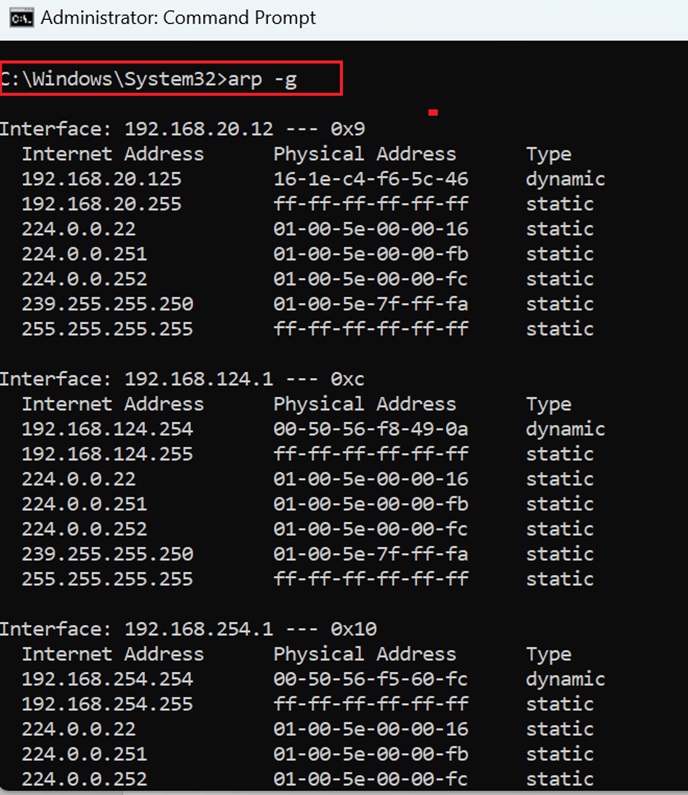Click IP address 192.168.124.255
Viewport: 688px width, 795px height.
[107, 454]
